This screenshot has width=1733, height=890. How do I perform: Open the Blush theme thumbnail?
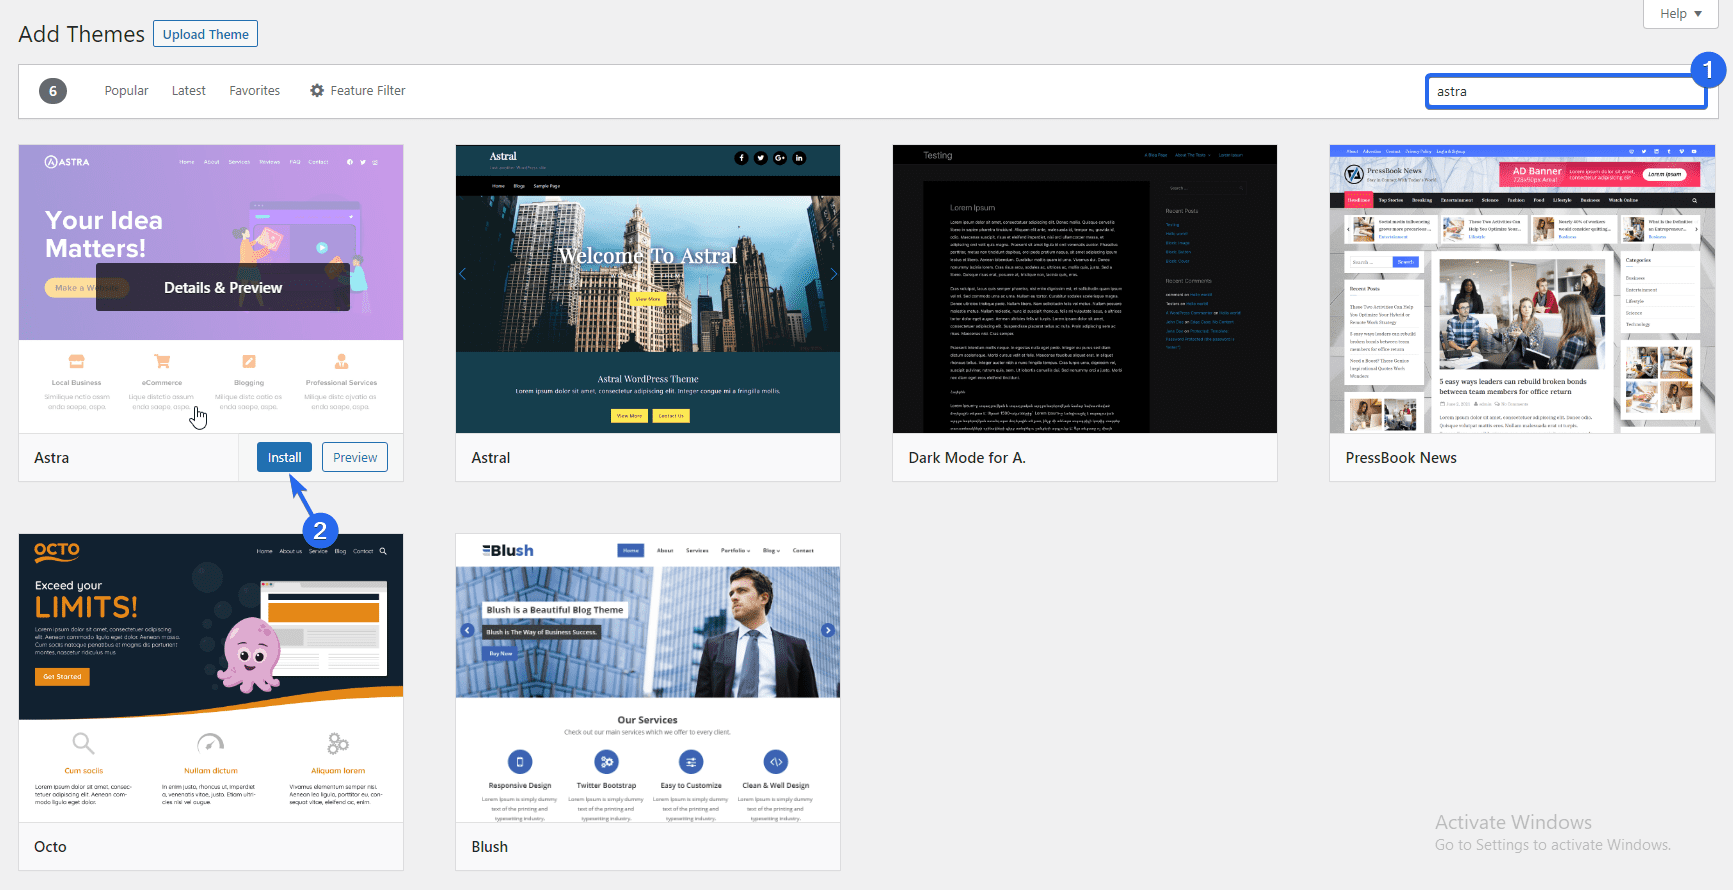(x=648, y=678)
